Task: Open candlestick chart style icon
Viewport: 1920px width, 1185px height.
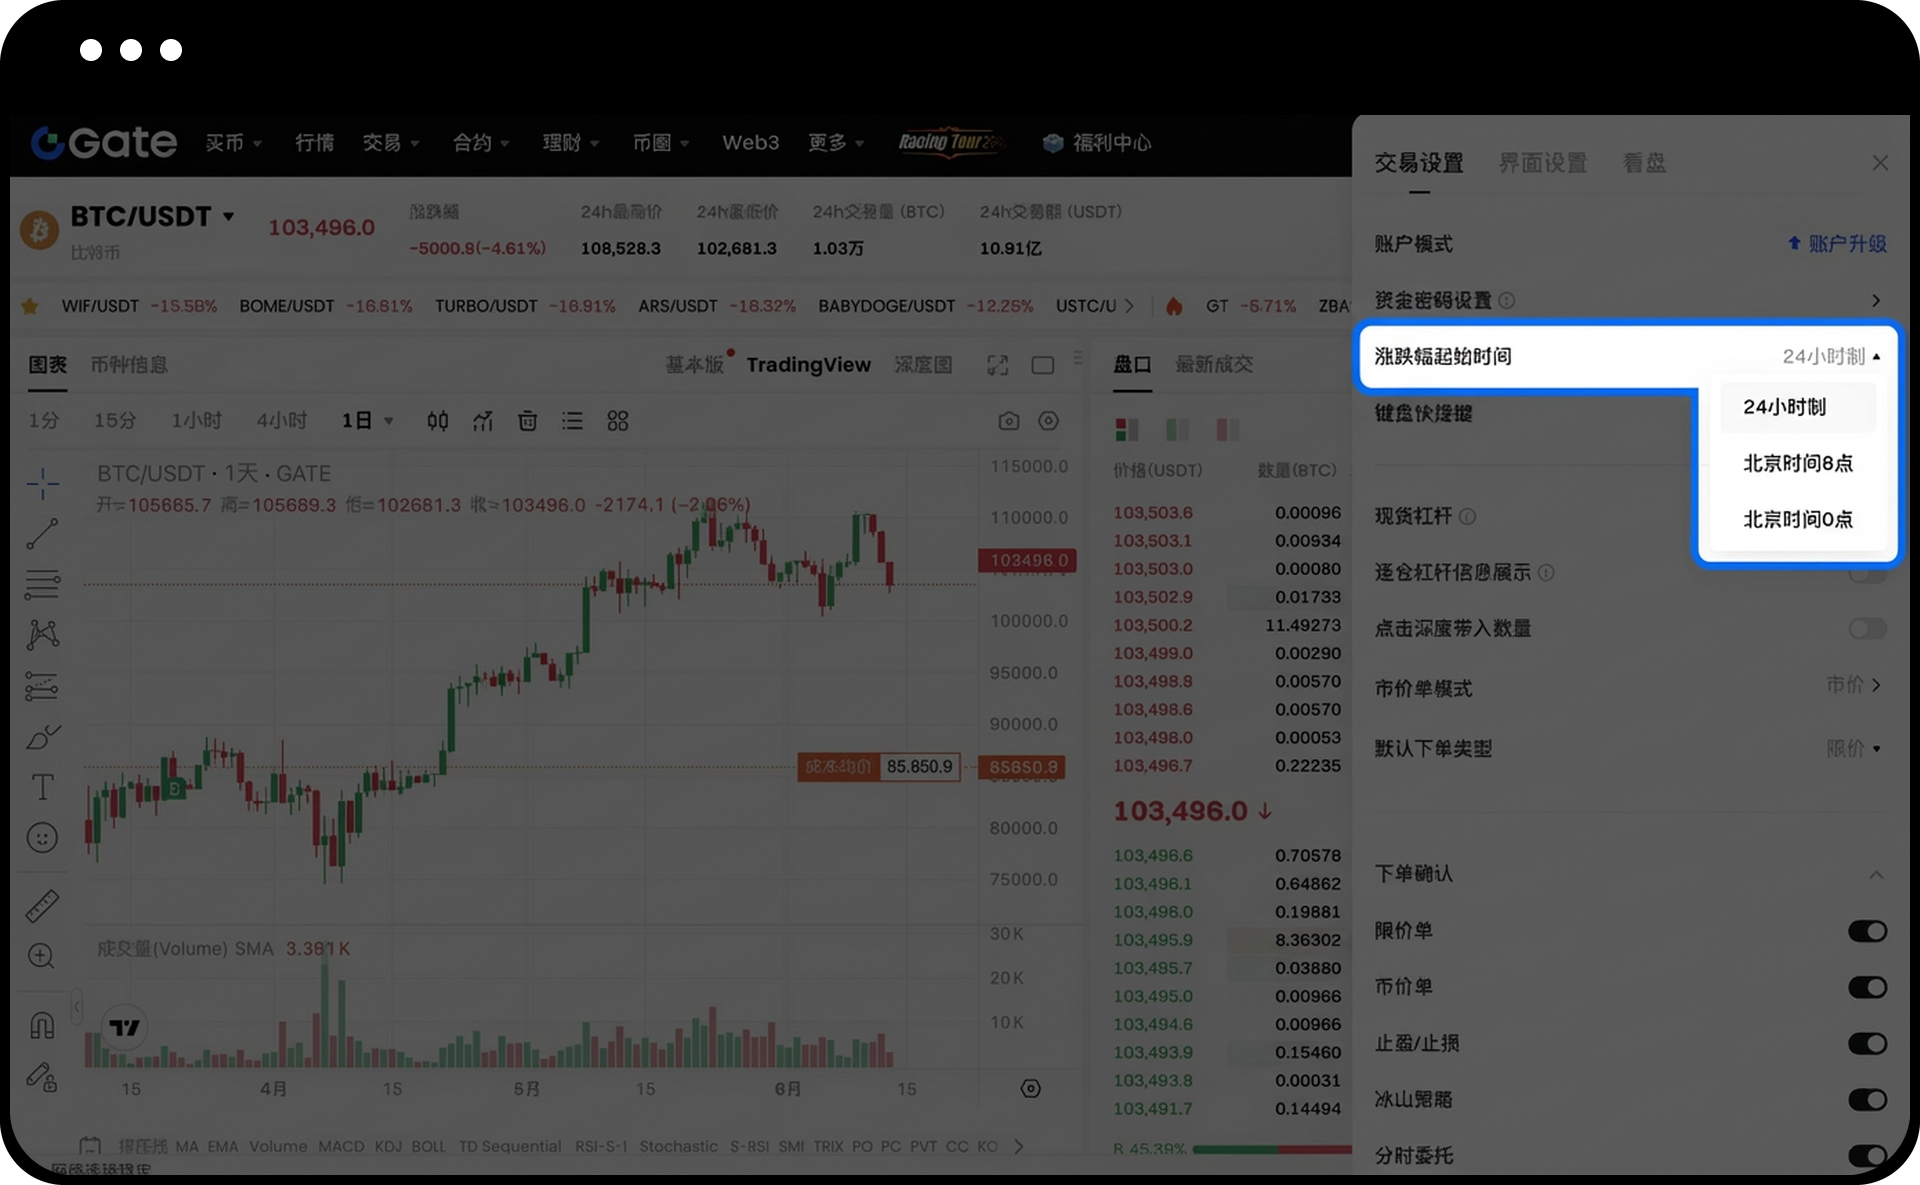Action: click(437, 421)
